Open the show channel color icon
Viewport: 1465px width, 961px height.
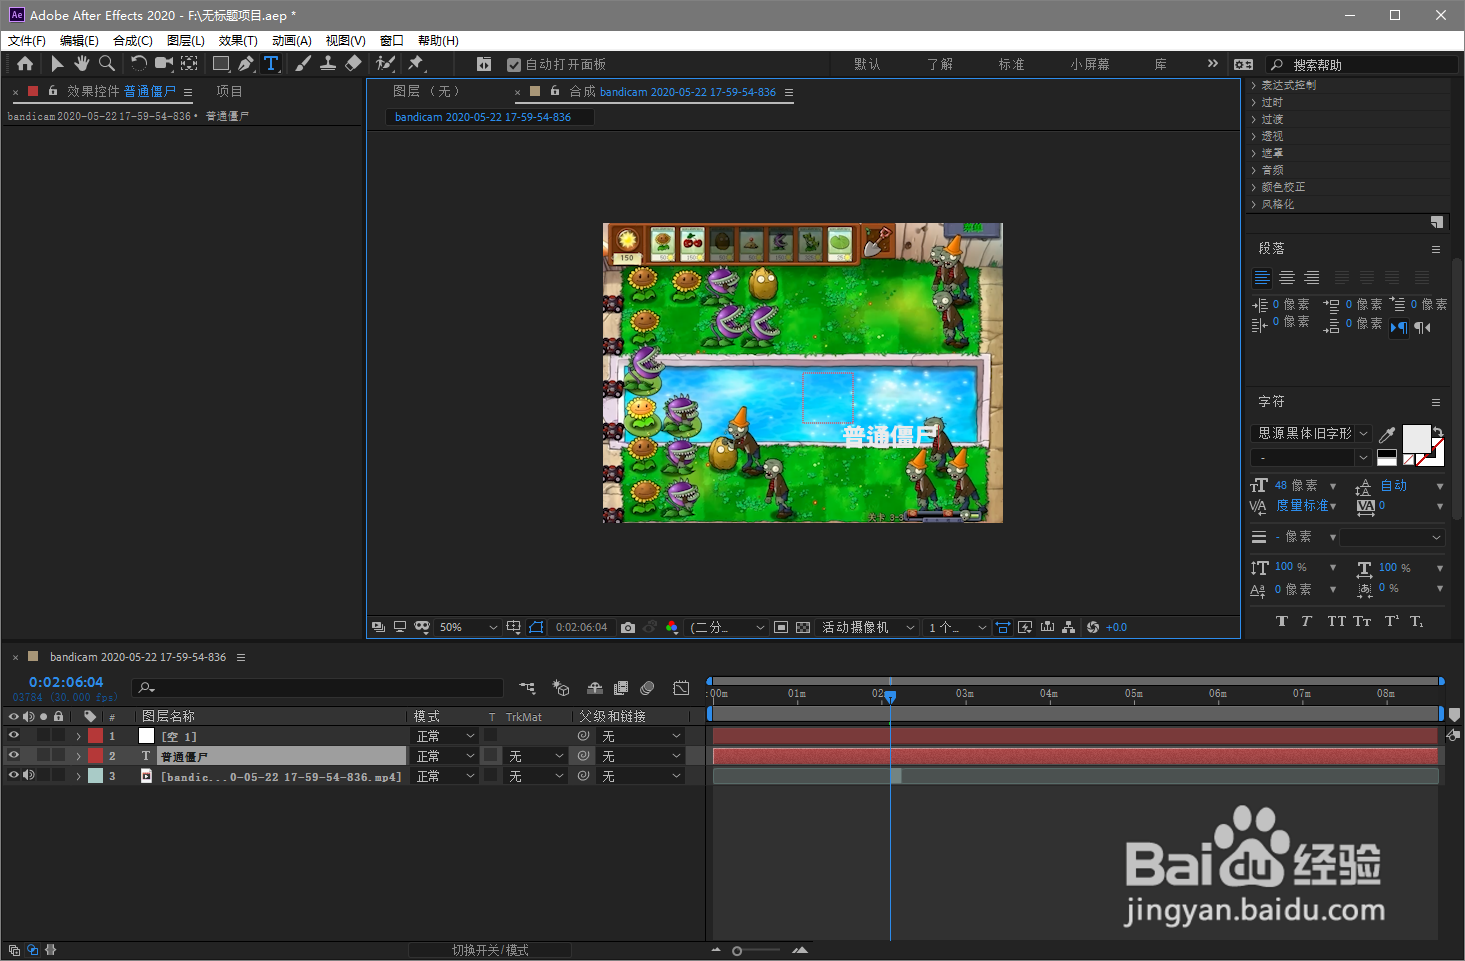tap(672, 628)
